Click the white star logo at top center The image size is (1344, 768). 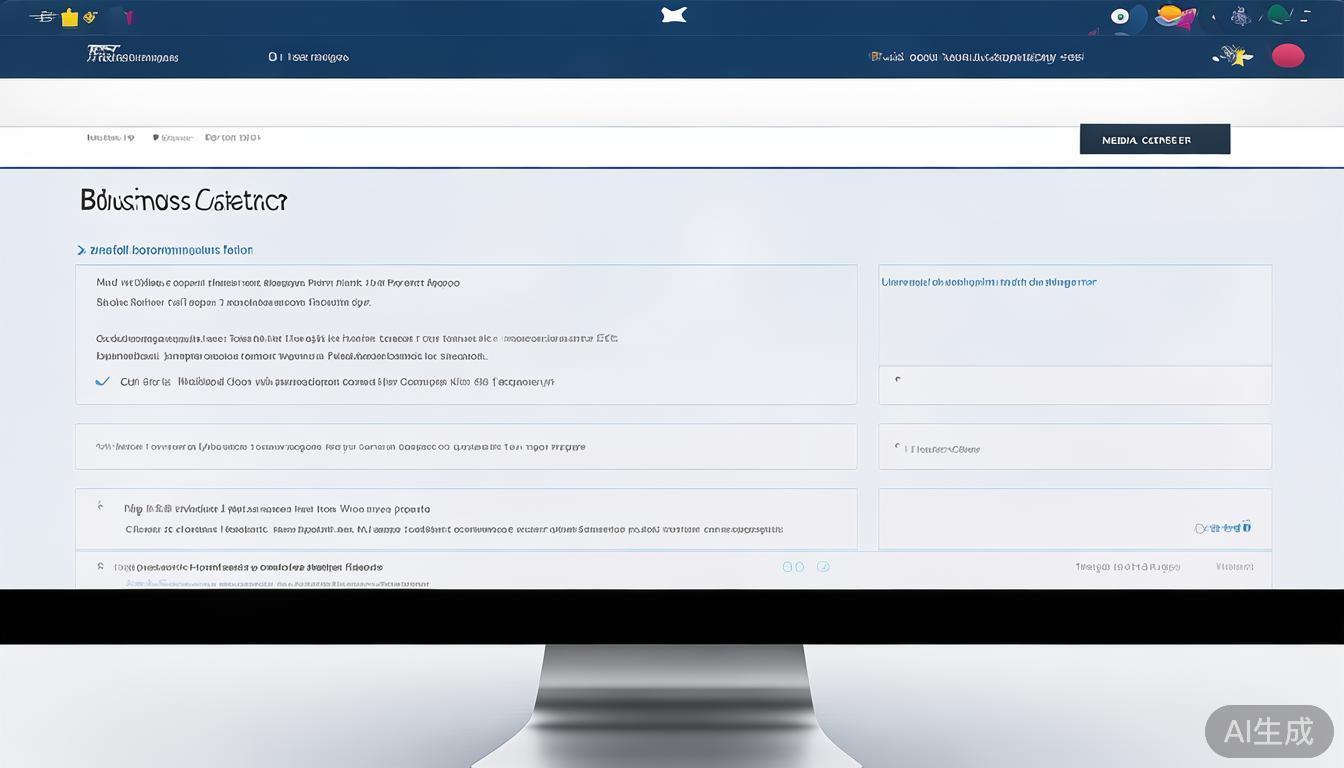point(674,14)
